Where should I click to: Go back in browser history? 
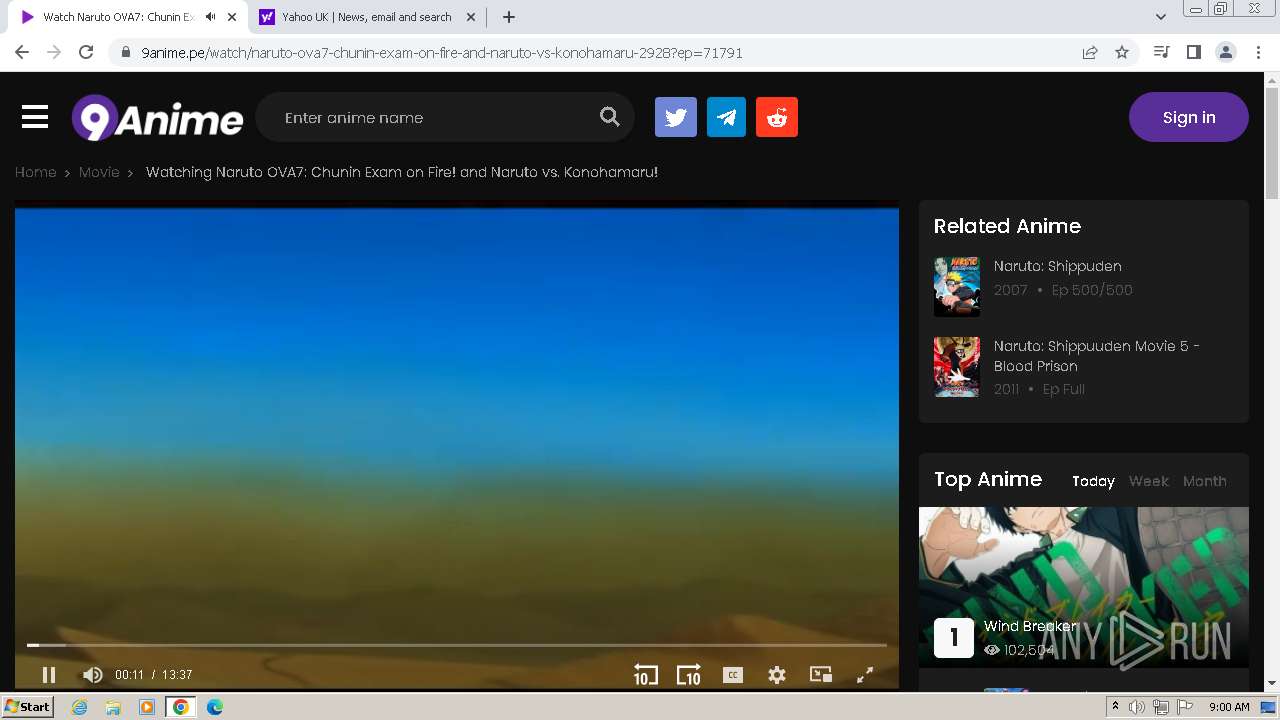click(x=22, y=52)
